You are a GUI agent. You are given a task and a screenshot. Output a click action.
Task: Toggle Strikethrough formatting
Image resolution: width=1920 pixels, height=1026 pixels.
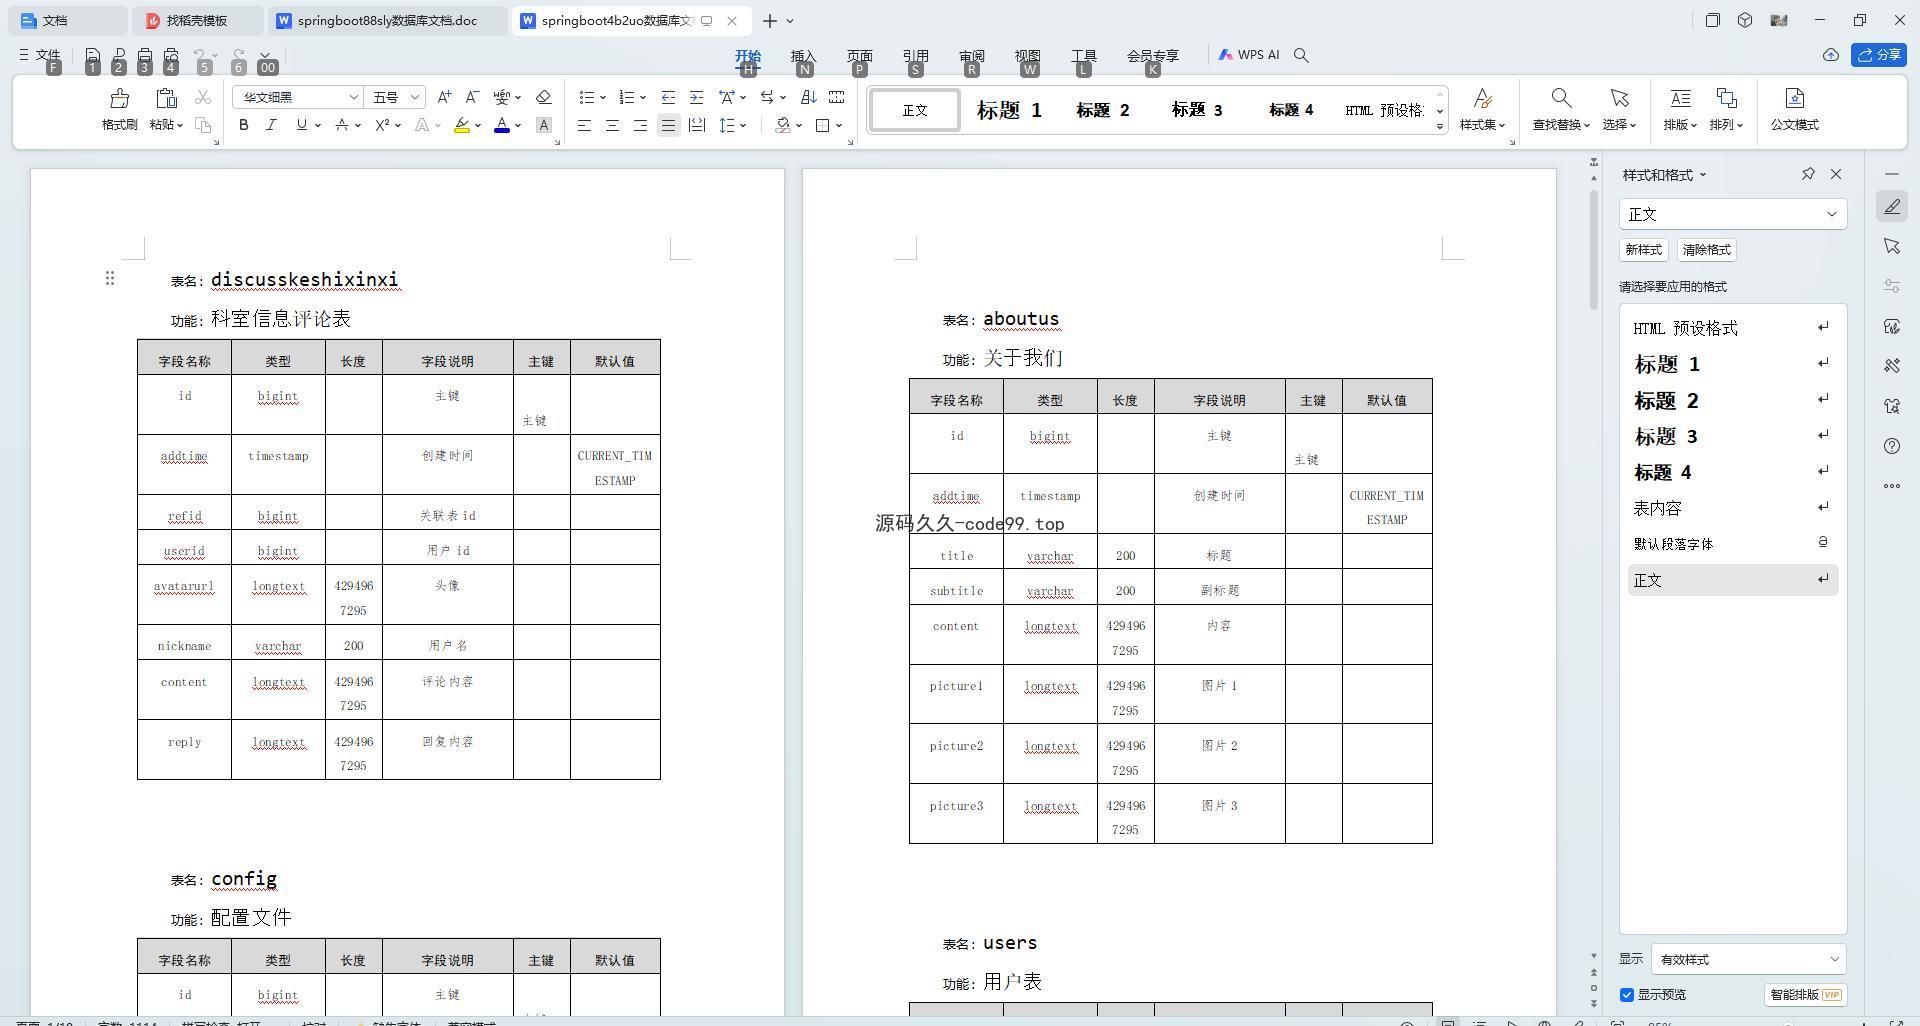pyautogui.click(x=342, y=125)
